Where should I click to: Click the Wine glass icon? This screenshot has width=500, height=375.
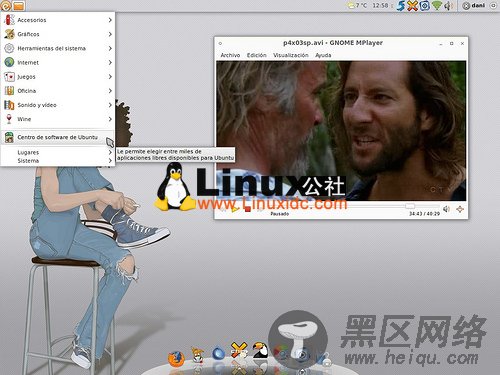(9, 119)
